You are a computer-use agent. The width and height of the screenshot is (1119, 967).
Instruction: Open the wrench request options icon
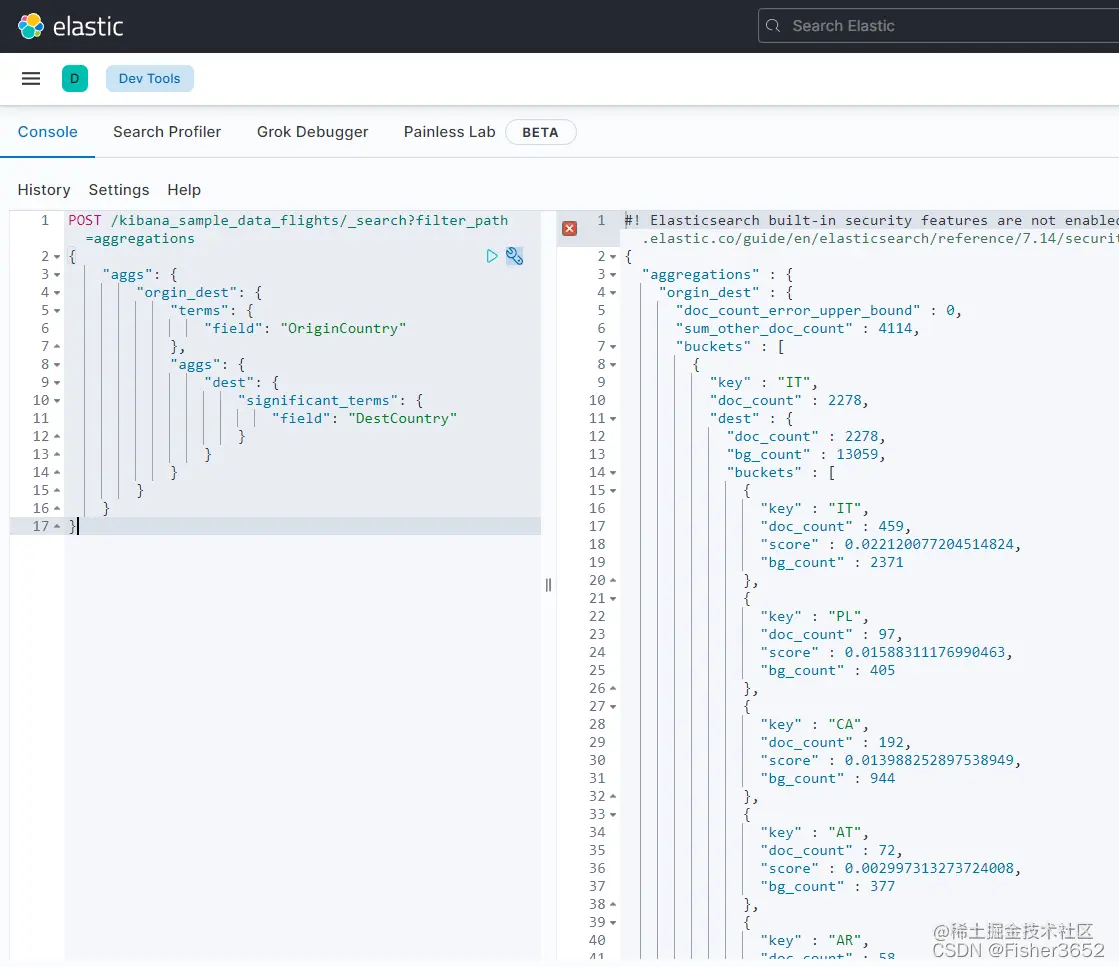tap(515, 255)
